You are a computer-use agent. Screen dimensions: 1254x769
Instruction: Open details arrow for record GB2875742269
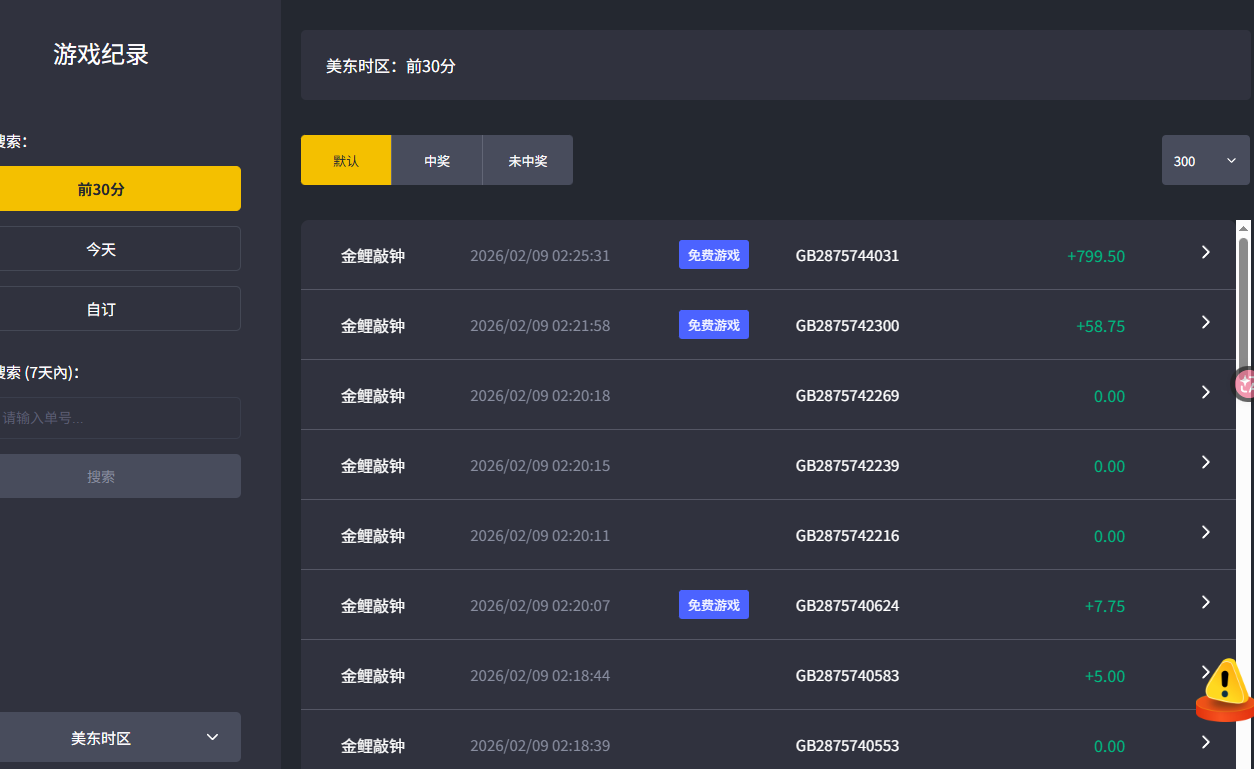coord(1205,393)
